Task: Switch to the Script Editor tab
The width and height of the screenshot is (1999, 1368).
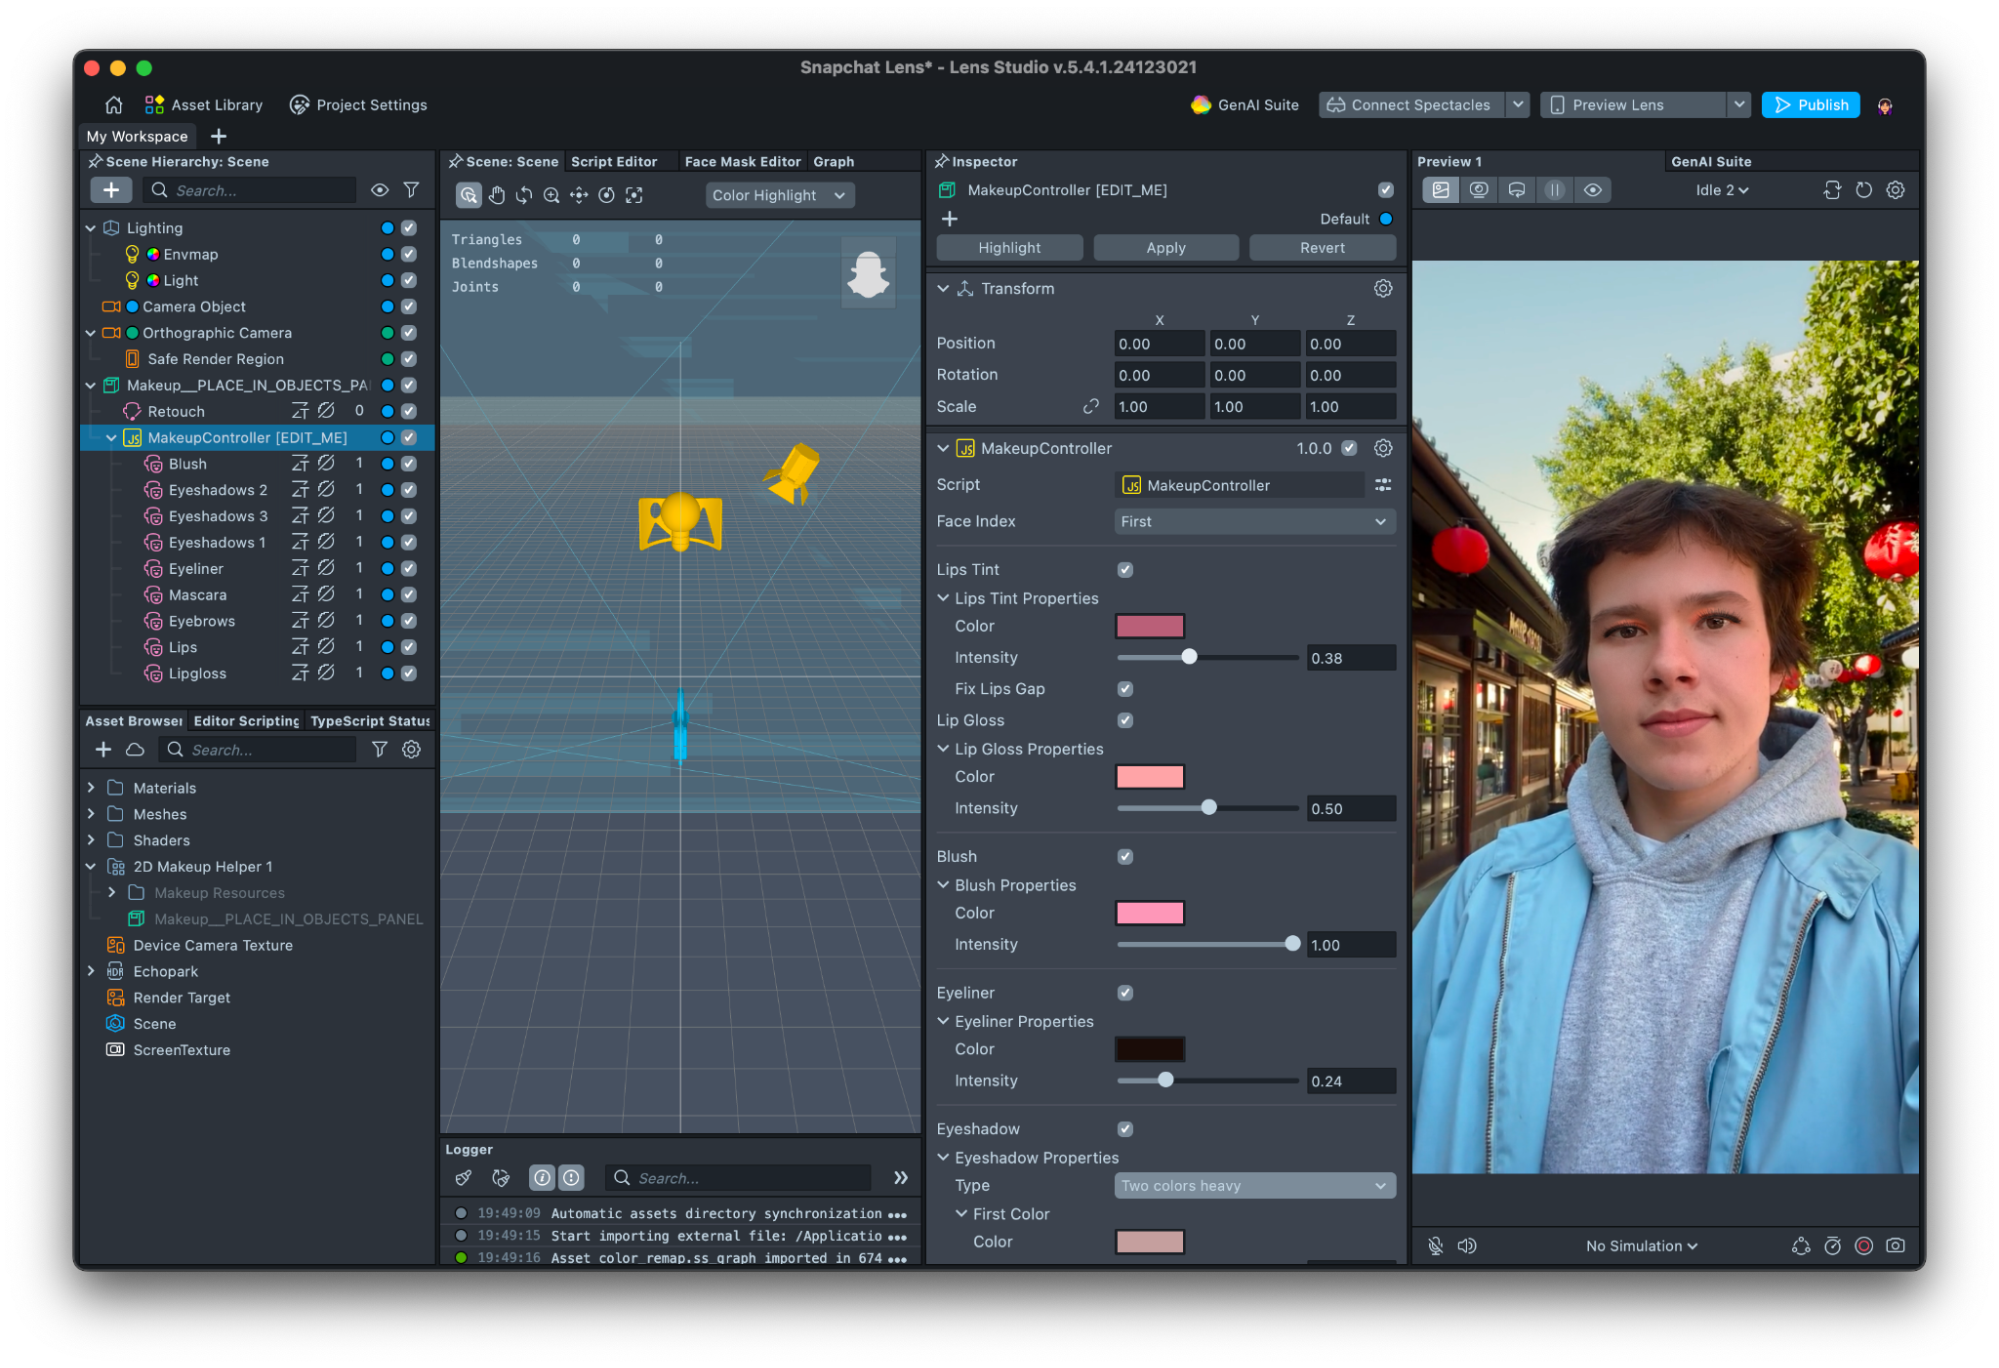Action: point(613,161)
